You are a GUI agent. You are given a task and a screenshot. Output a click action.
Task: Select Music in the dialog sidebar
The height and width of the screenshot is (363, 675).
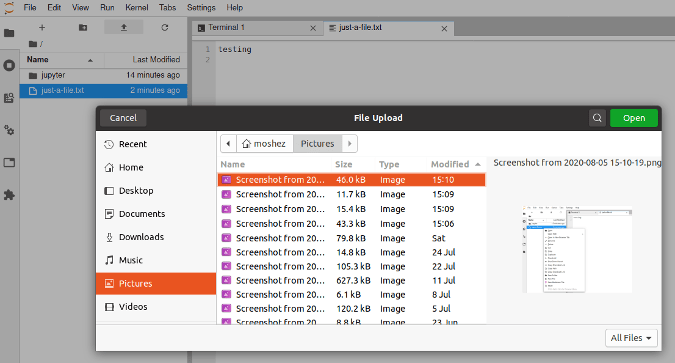(x=156, y=261)
